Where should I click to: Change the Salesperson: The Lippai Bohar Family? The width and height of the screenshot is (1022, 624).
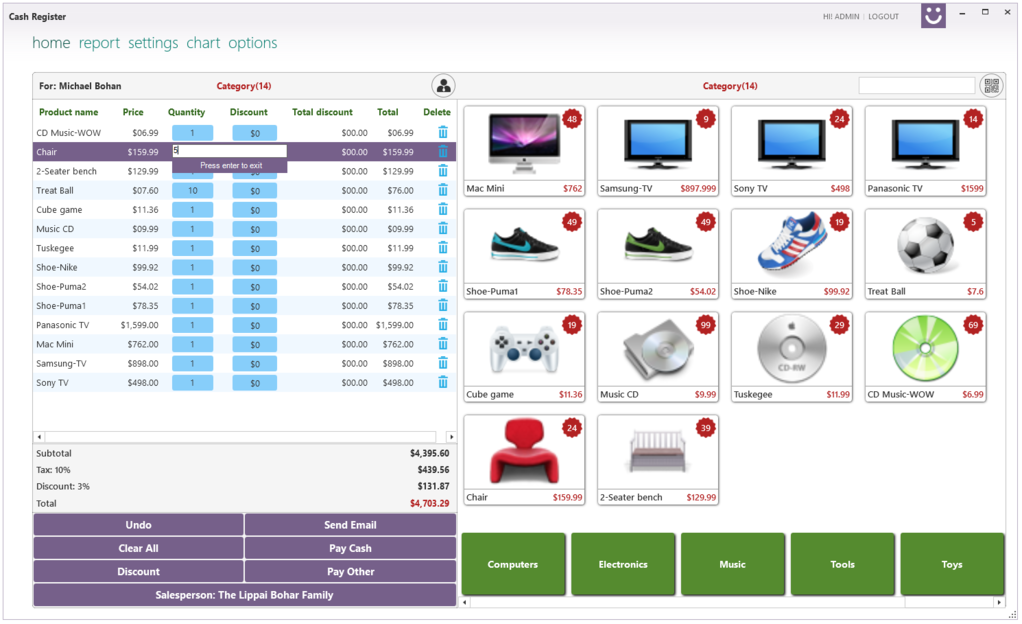point(244,595)
